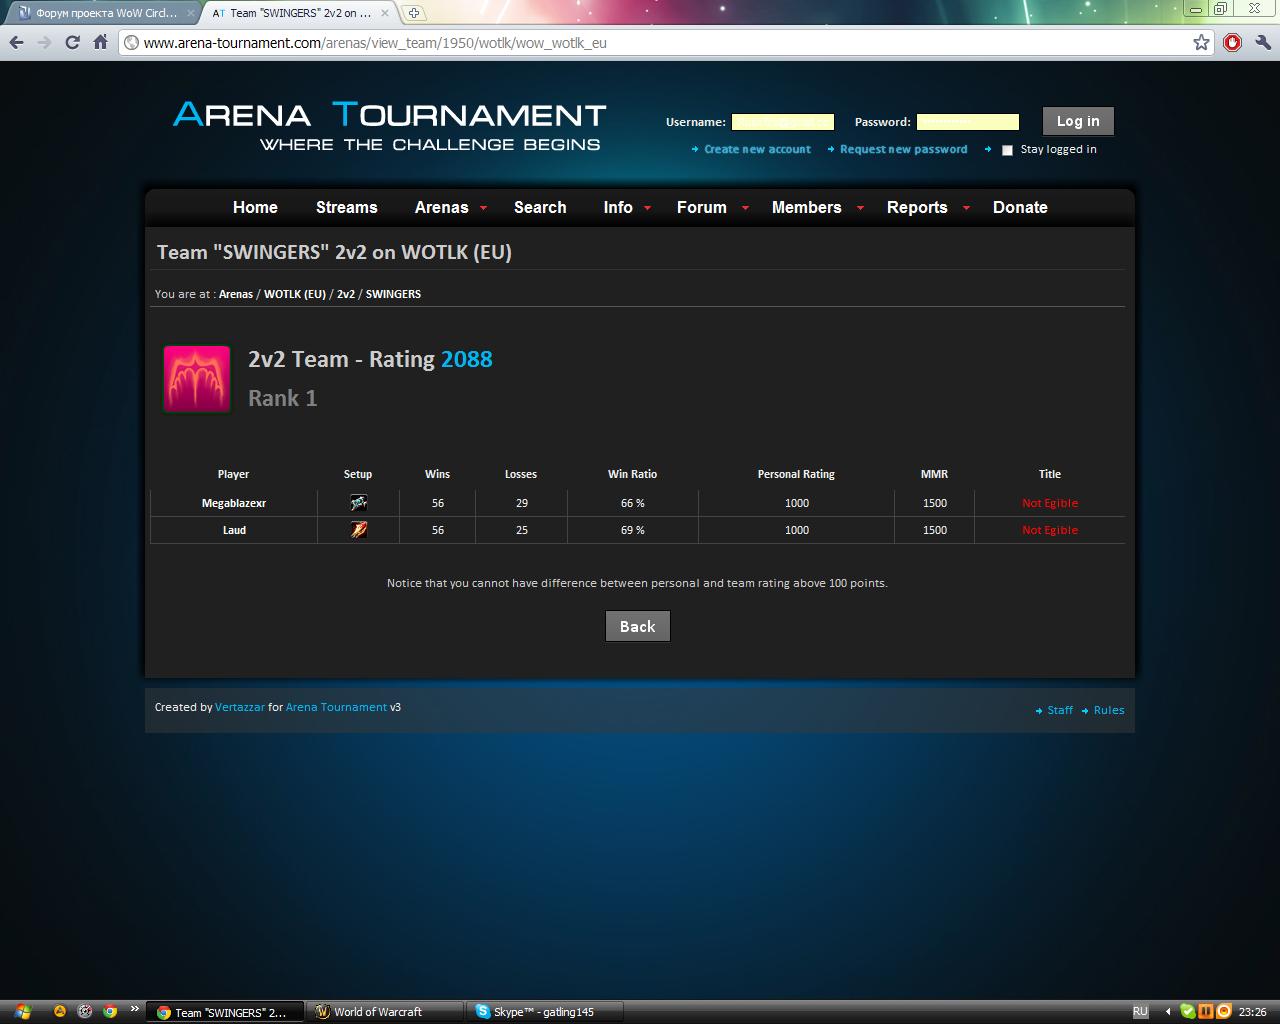Open the Donate menu item
The width and height of the screenshot is (1280, 1024).
1020,207
